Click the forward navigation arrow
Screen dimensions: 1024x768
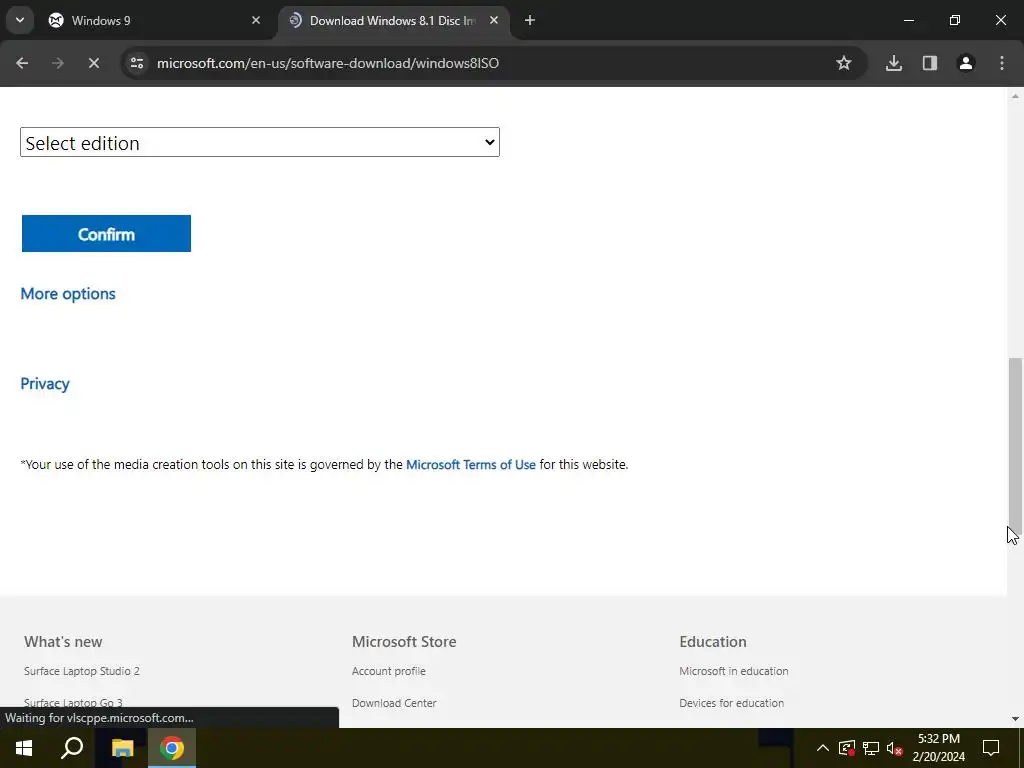(58, 63)
